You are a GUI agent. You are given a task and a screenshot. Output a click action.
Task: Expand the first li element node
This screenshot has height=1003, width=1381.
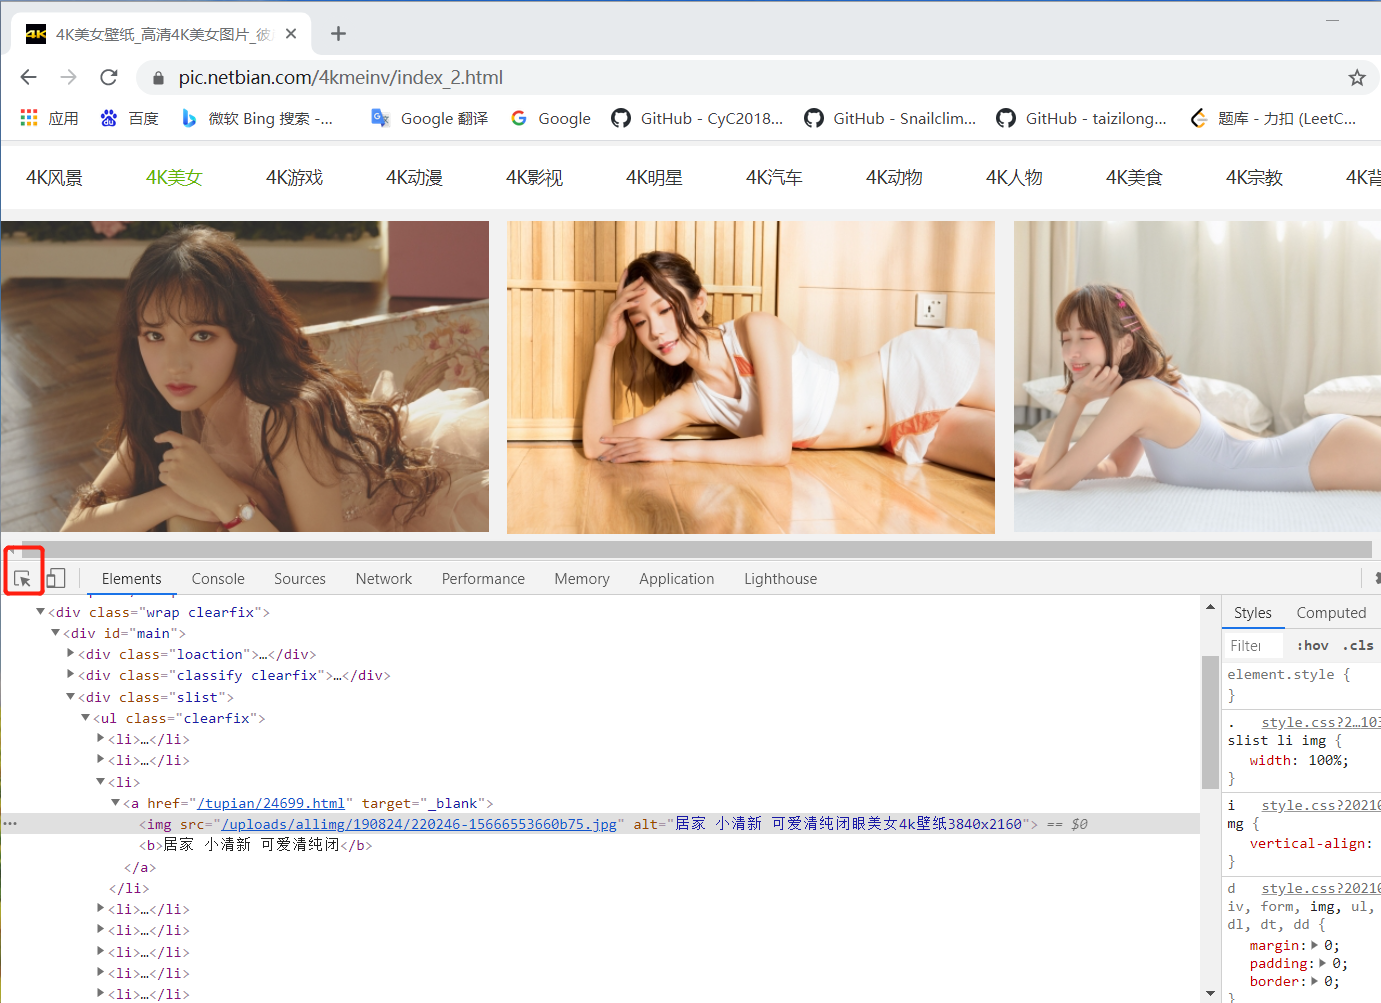[100, 738]
